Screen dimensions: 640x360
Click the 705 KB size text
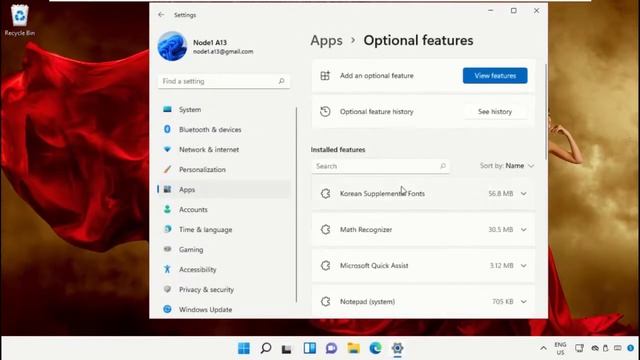[502, 301]
